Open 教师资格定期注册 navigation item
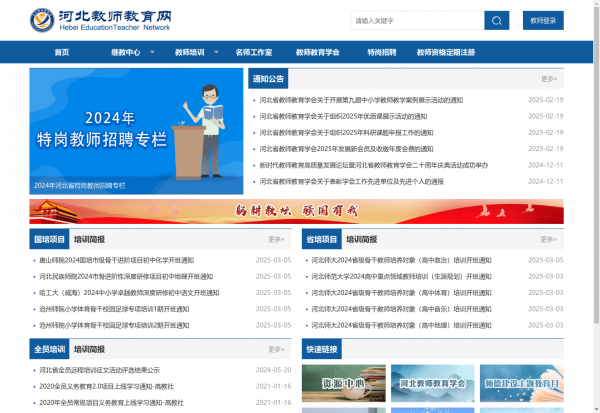600x413 pixels. click(445, 52)
